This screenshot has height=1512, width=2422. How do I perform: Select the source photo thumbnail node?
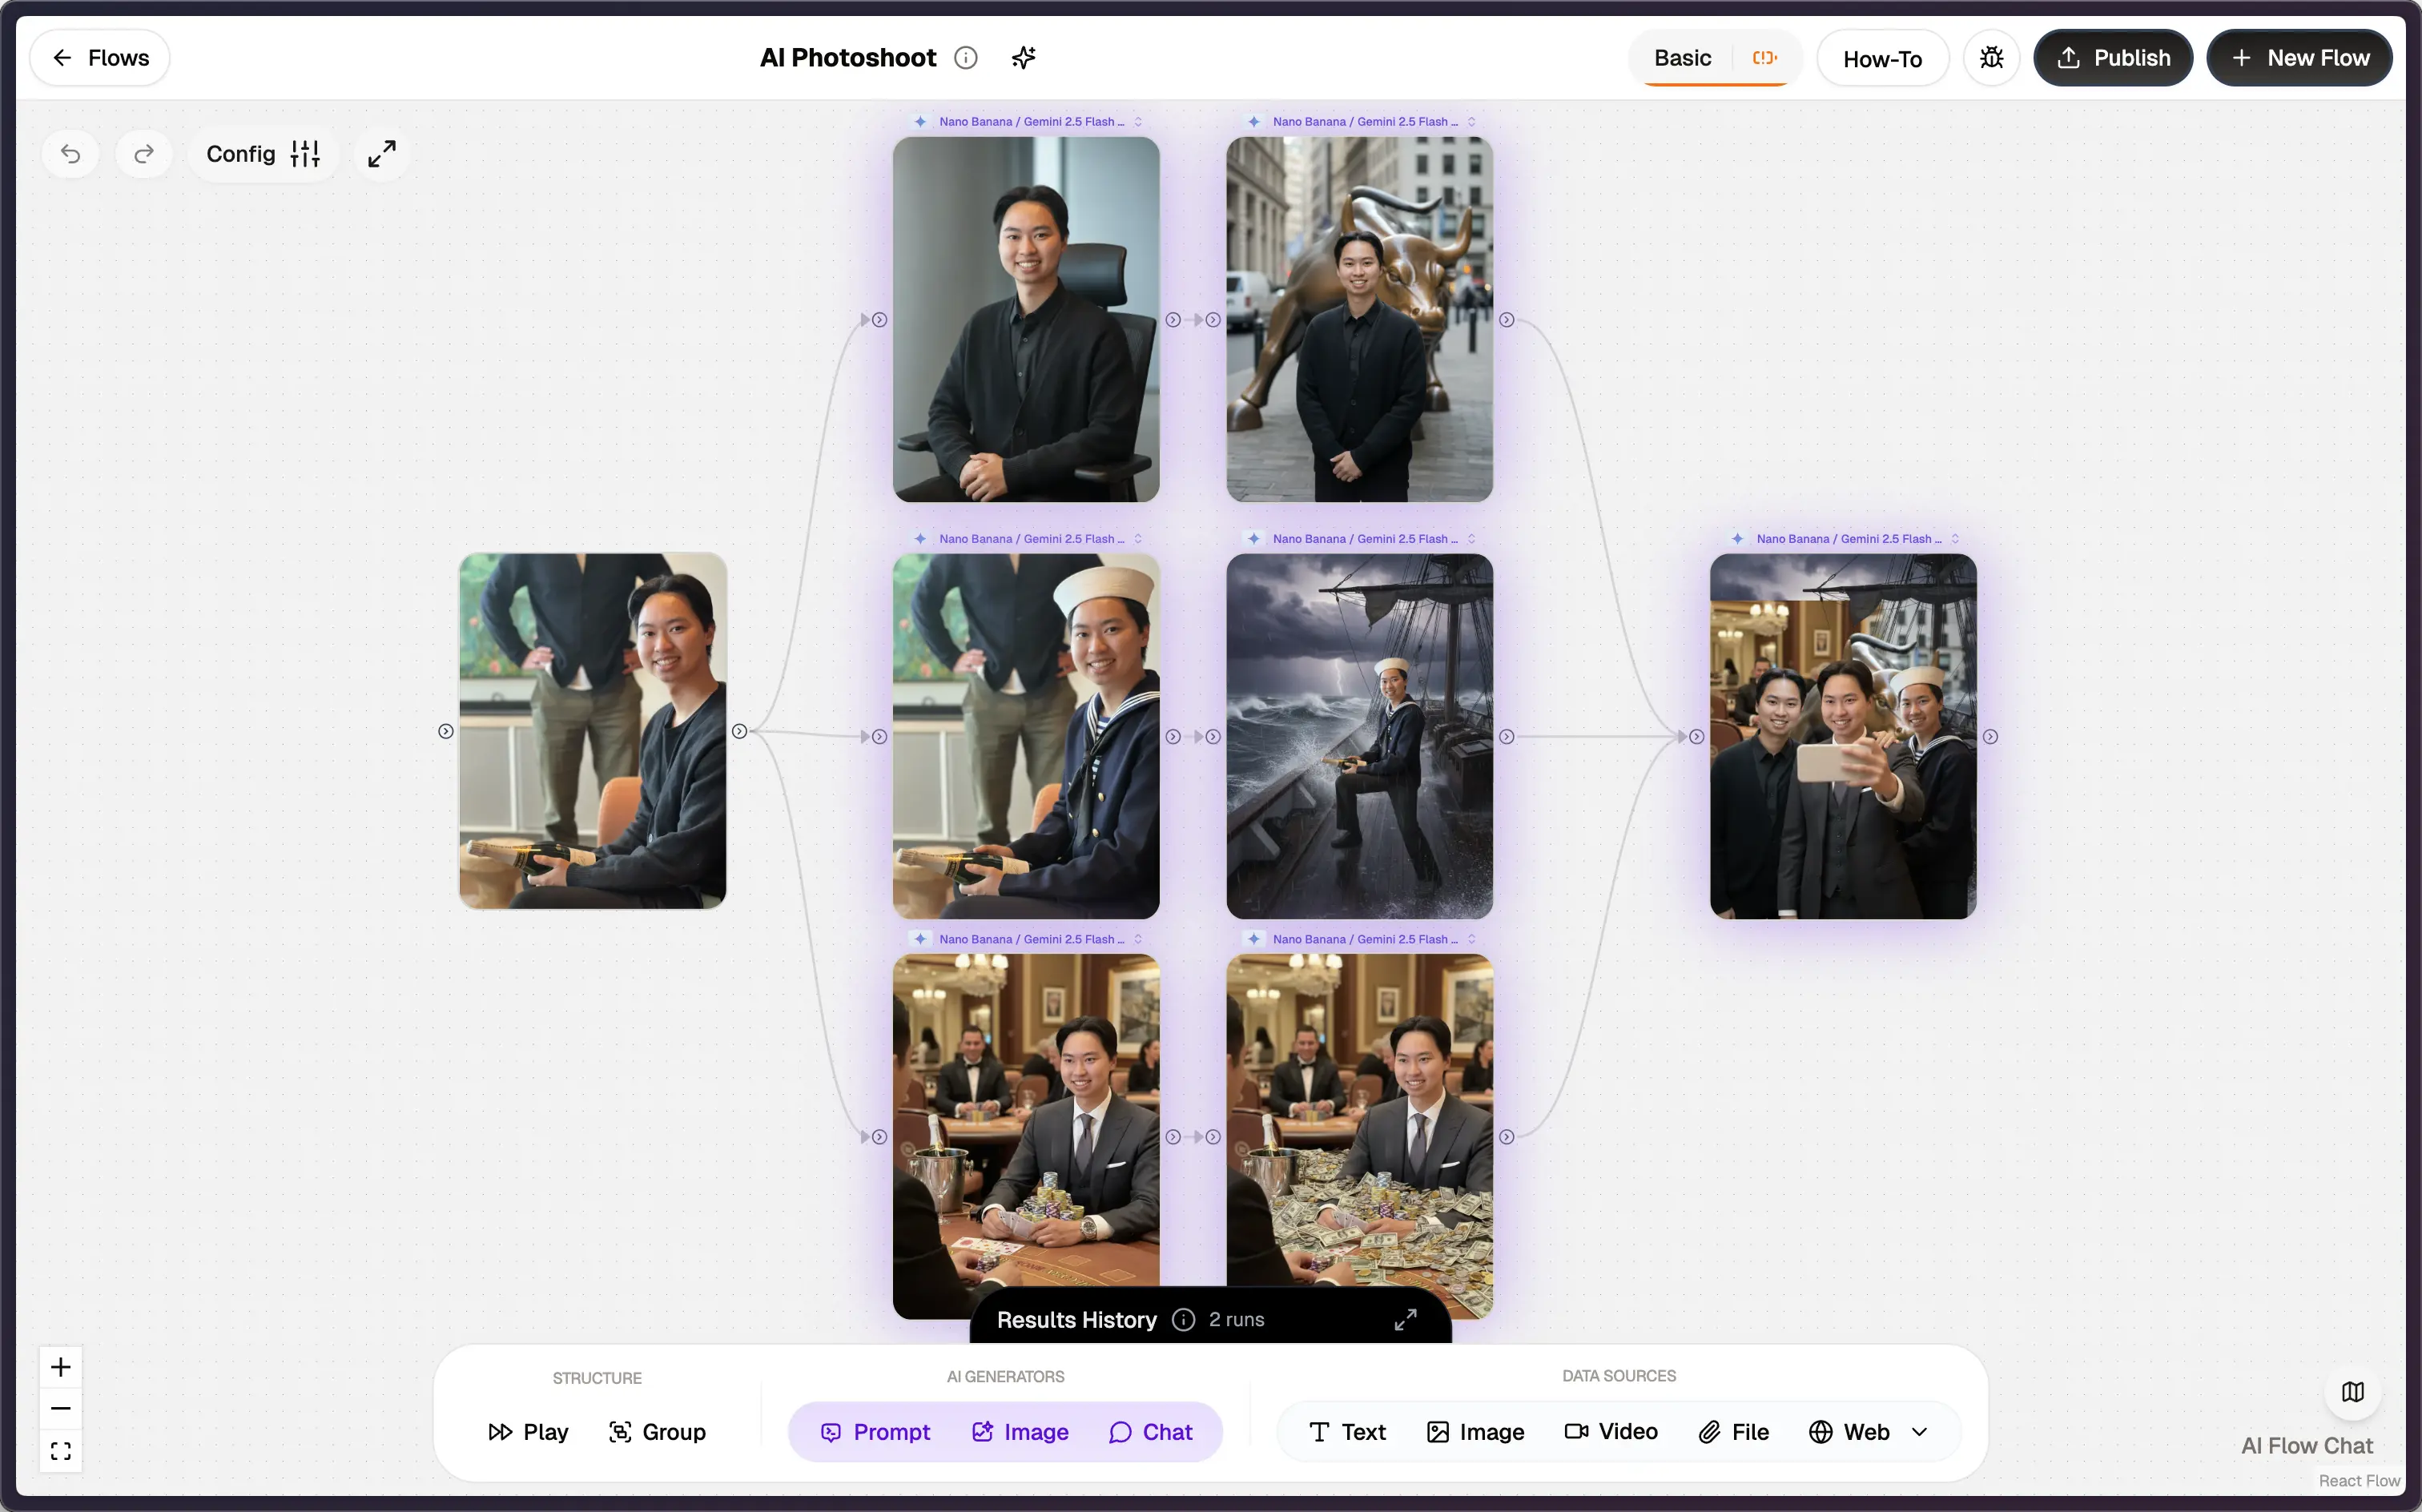[x=592, y=731]
